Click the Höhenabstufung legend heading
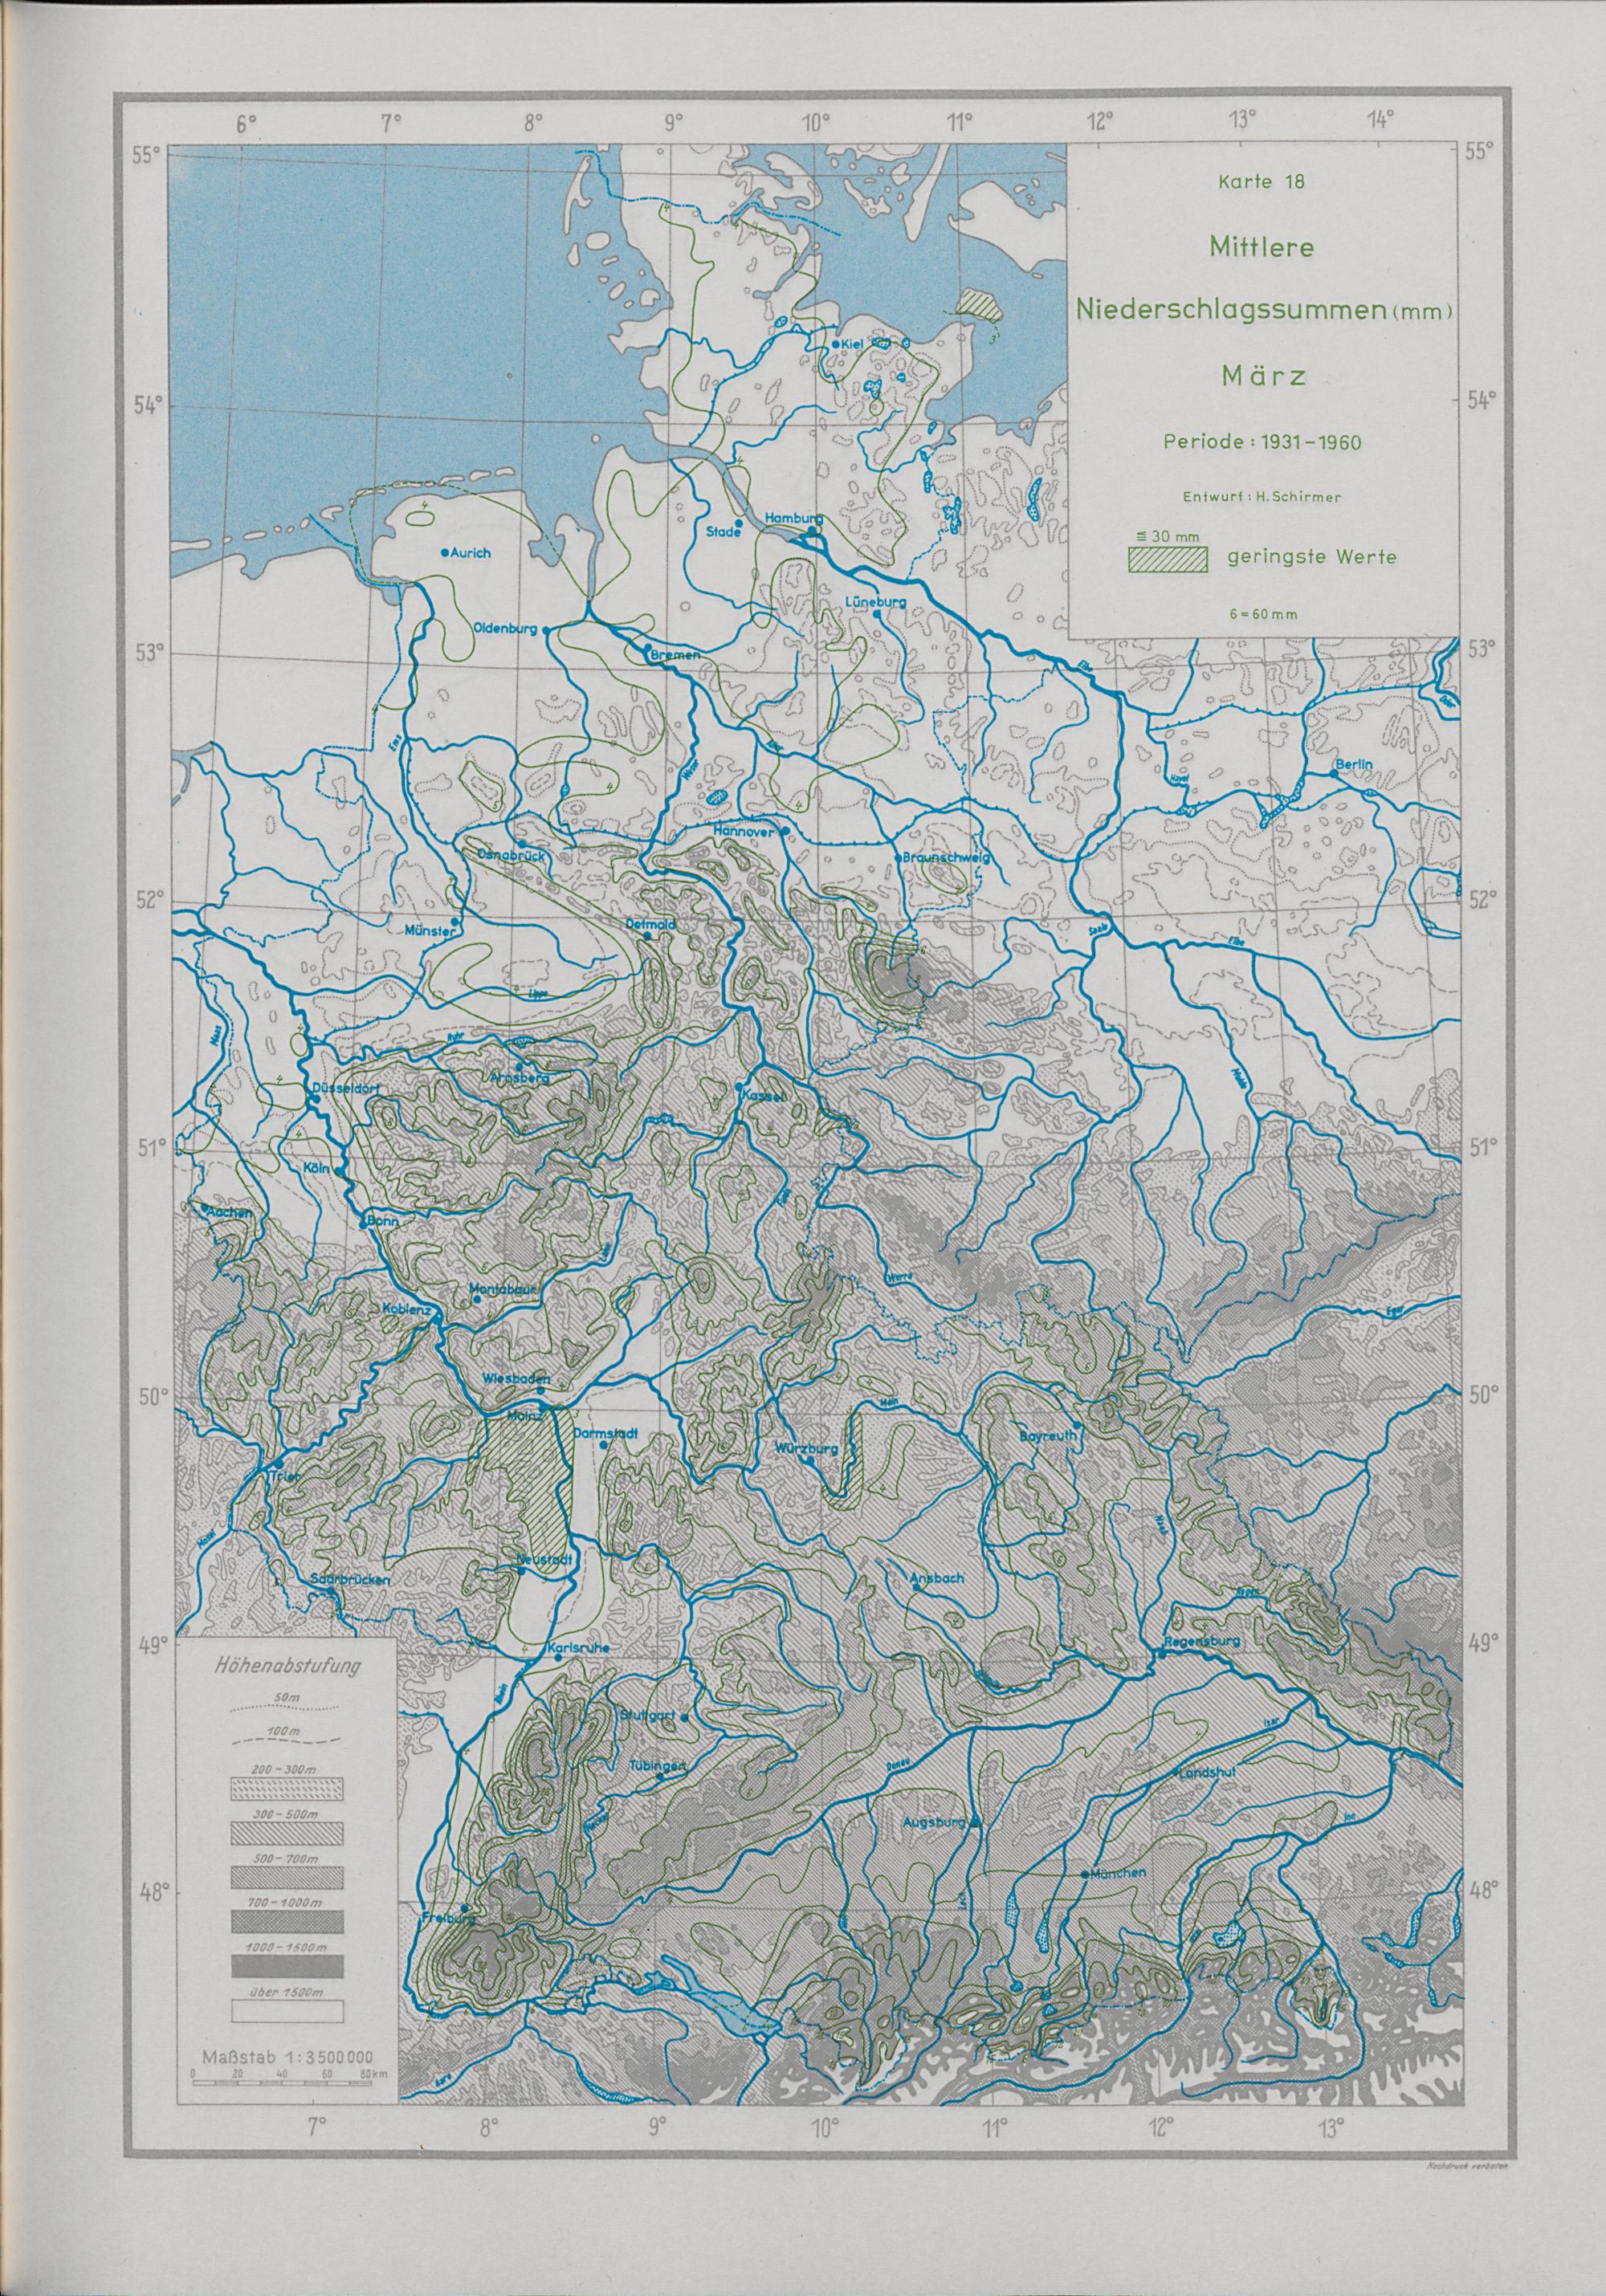 290,1668
